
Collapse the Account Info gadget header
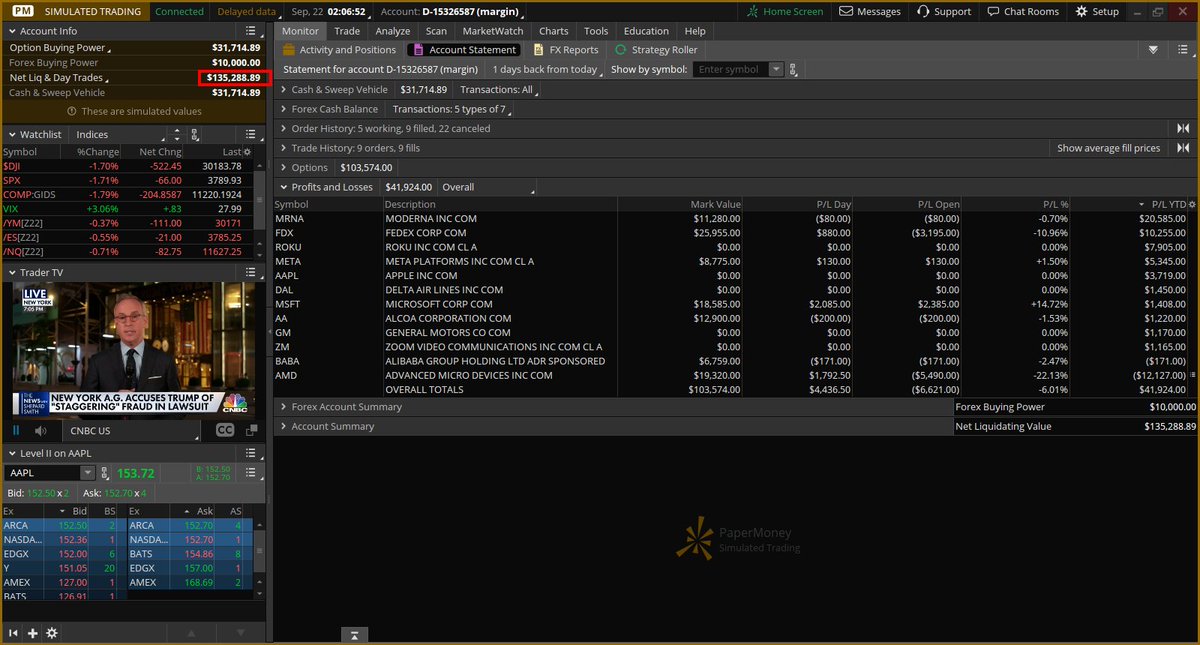(x=13, y=32)
